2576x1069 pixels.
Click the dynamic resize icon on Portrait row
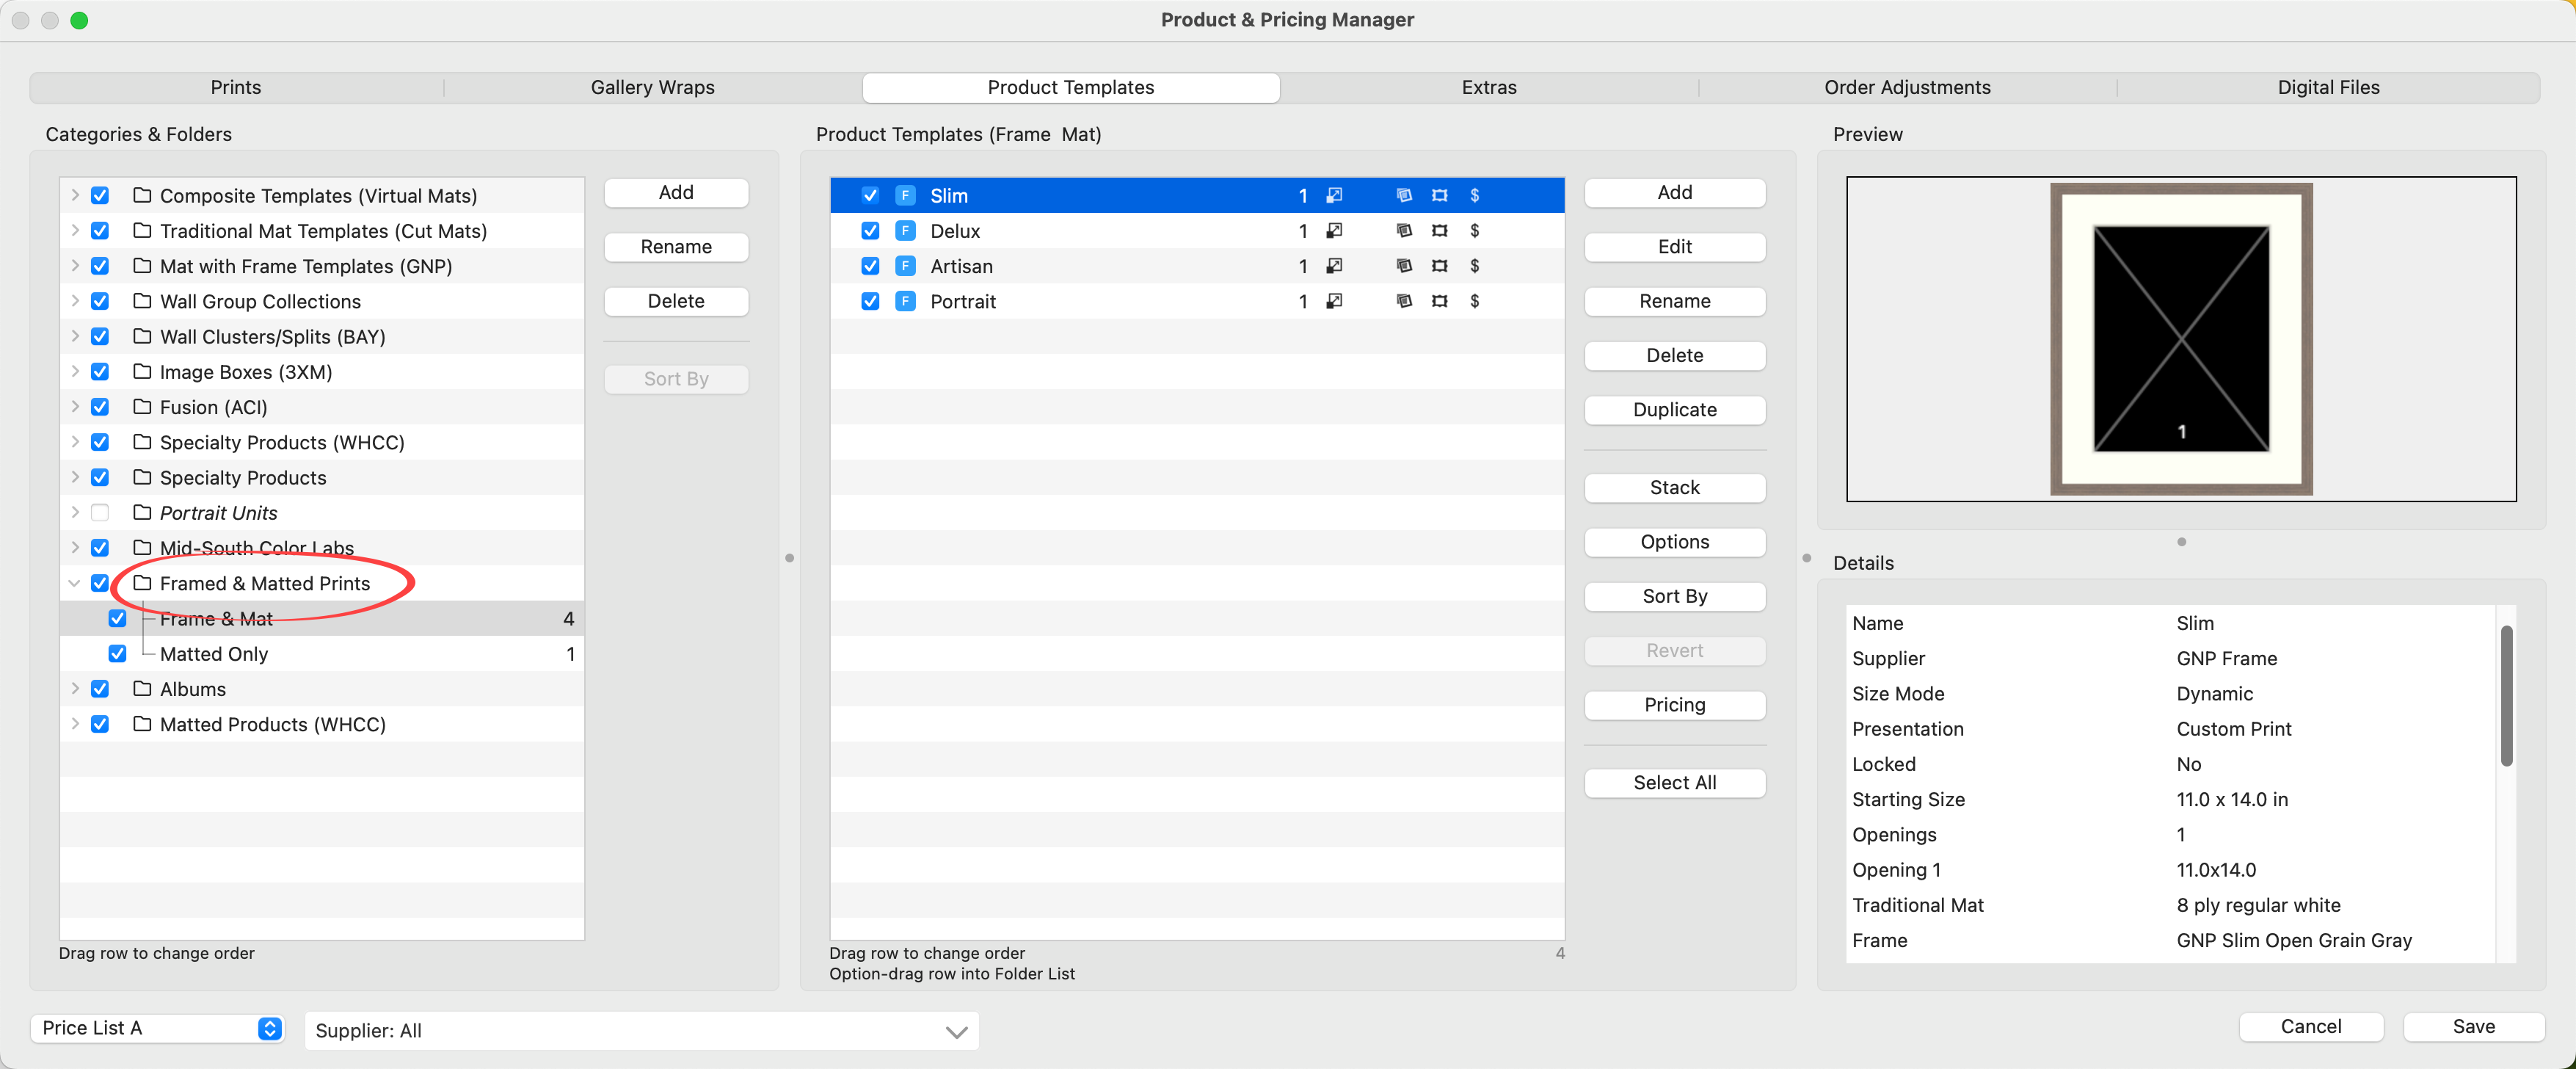click(1334, 301)
